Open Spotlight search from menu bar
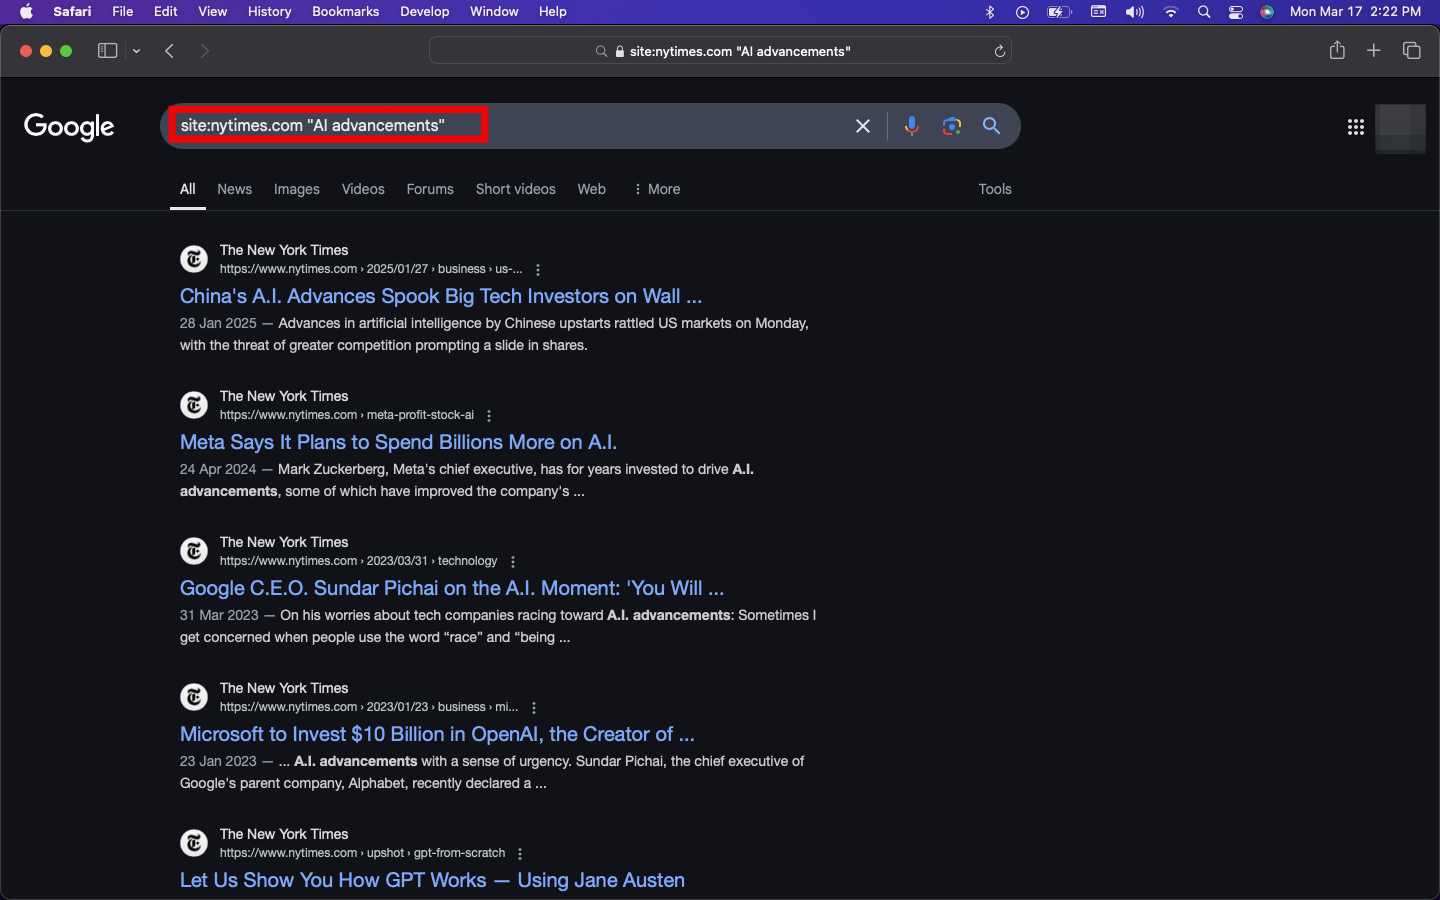The height and width of the screenshot is (900, 1440). click(1204, 12)
